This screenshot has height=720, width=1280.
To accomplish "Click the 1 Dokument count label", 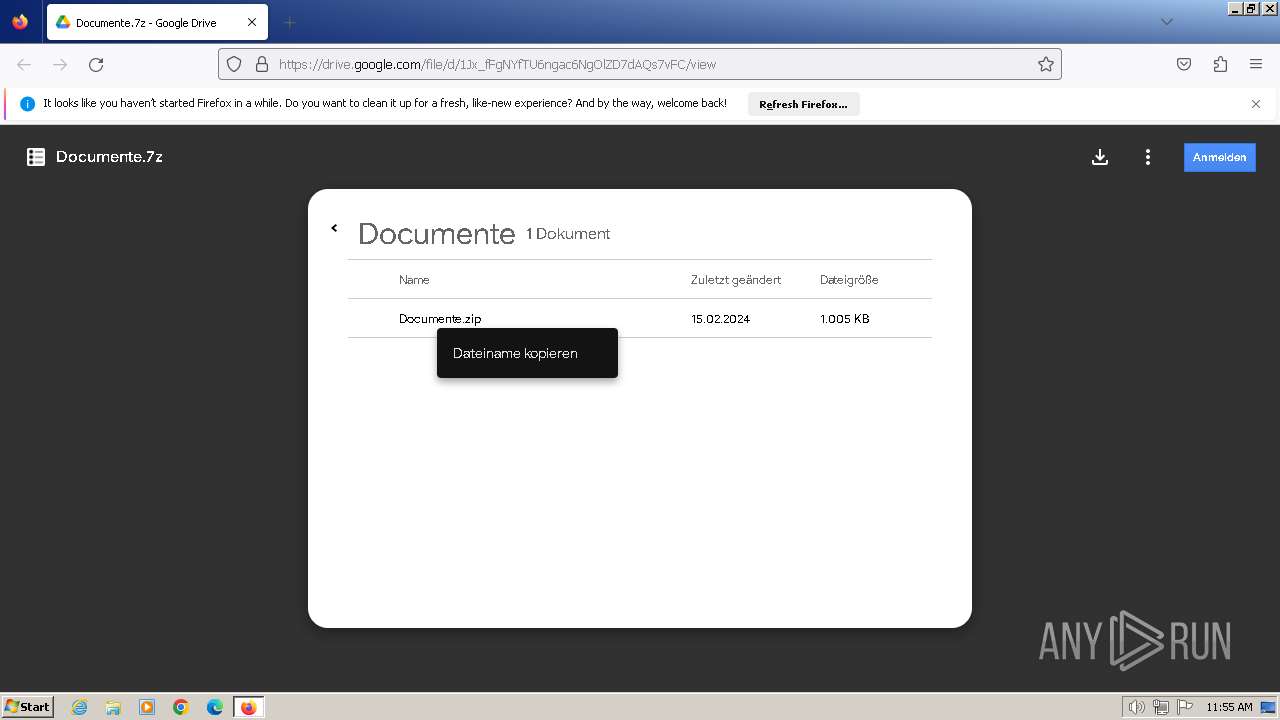I will pos(568,234).
